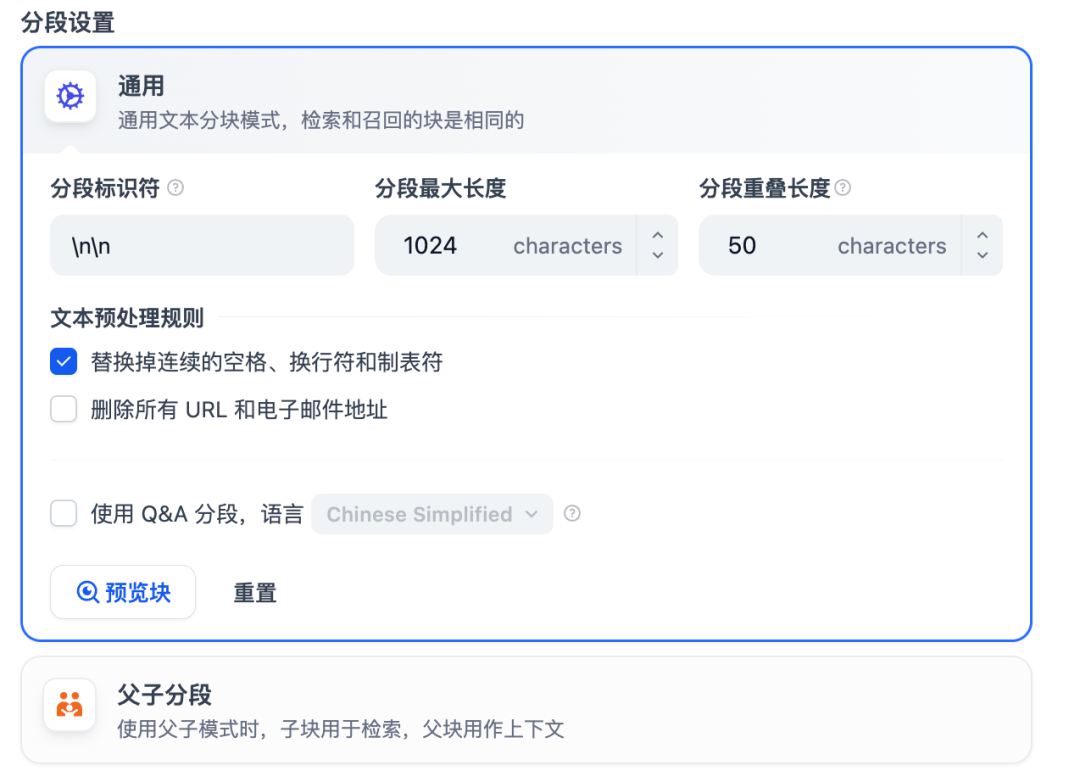Uncheck 替换掉连续的空格、换行符和制表符

[x=63, y=361]
